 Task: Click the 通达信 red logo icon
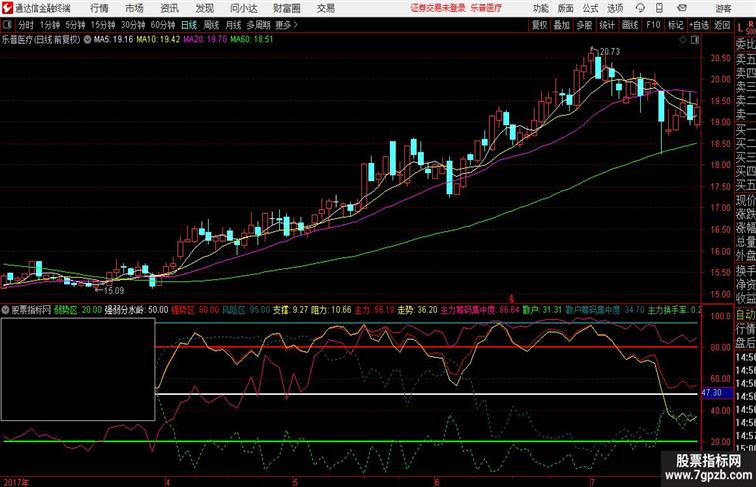[7, 8]
